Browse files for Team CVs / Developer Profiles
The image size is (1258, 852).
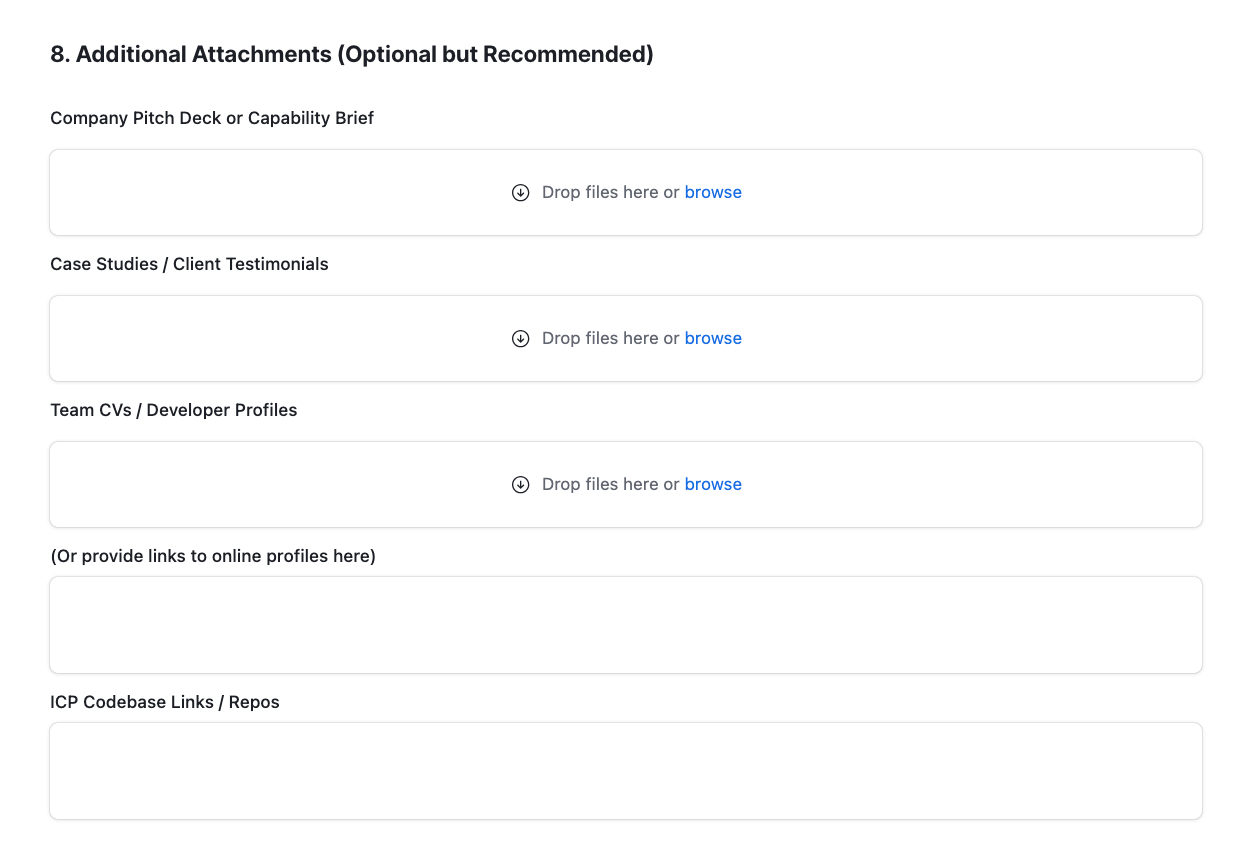click(713, 484)
